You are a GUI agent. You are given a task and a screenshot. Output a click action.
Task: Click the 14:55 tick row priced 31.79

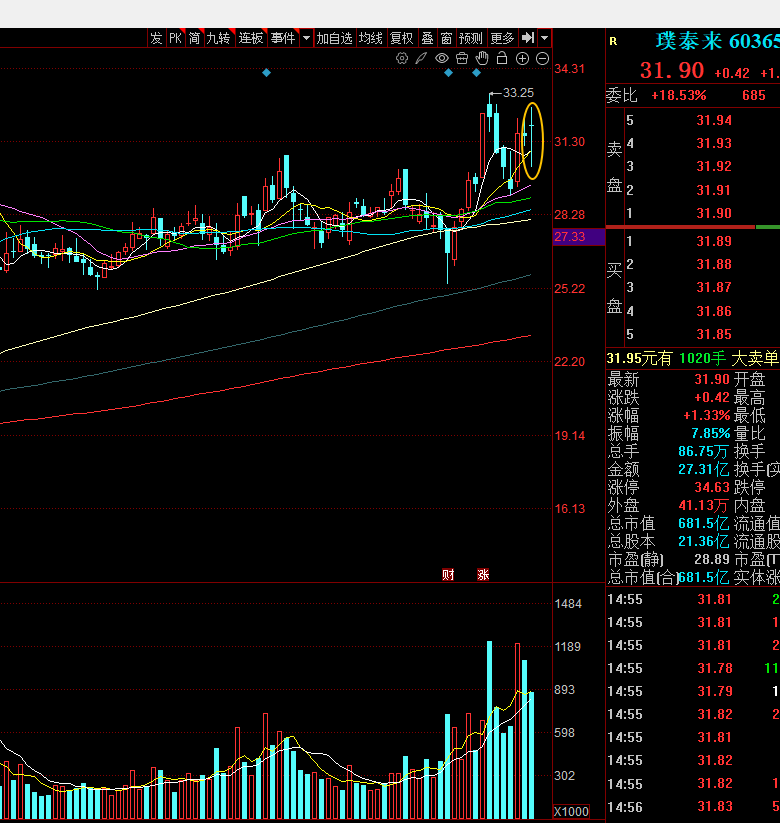(693, 691)
